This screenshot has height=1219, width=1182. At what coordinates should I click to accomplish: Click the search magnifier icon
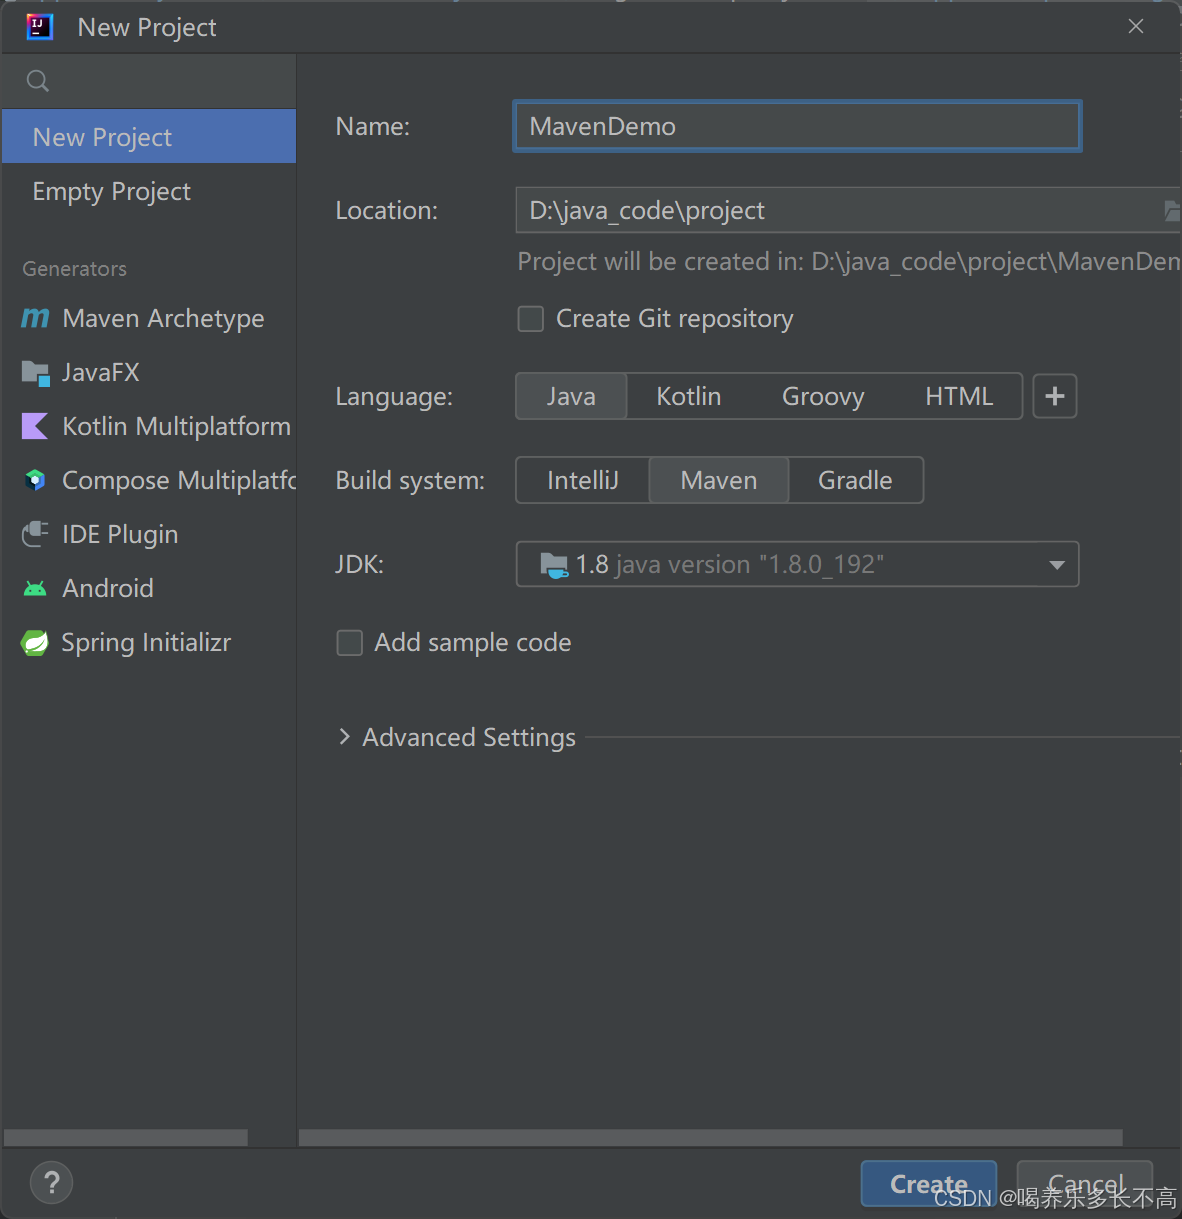(38, 81)
